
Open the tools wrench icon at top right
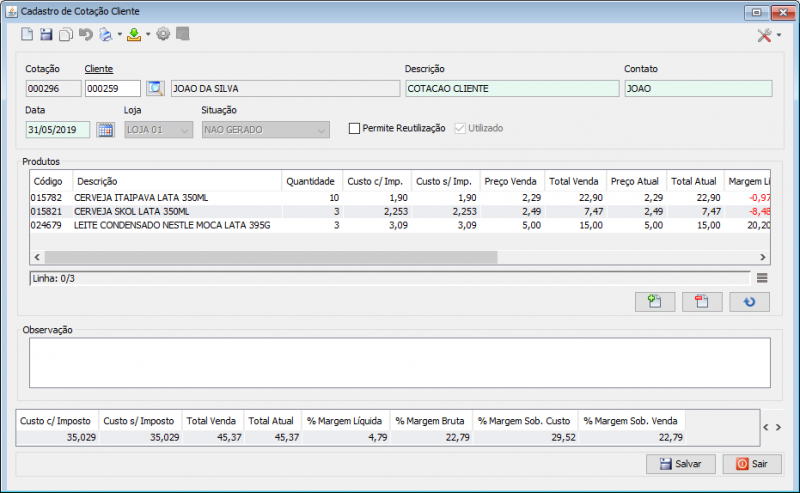pyautogui.click(x=764, y=35)
